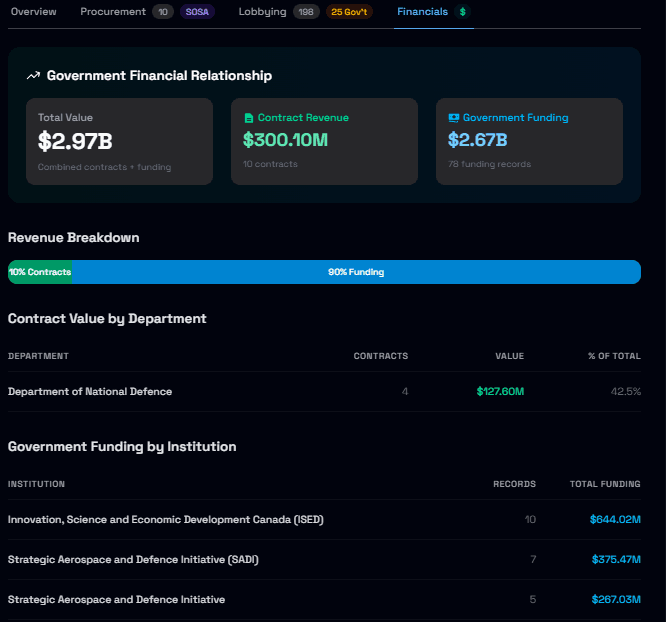The height and width of the screenshot is (622, 666).
Task: Click the $2.67B Government Funding card
Action: 528,141
